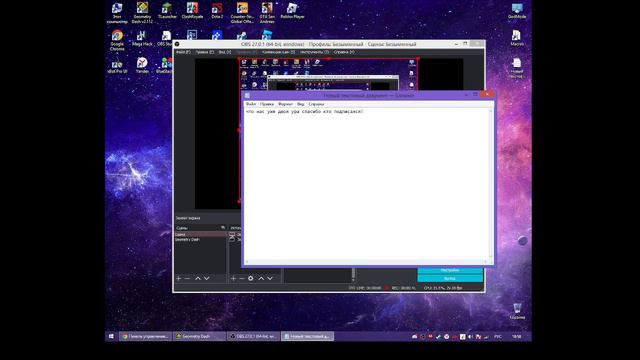The width and height of the screenshot is (640, 360).
Task: Switch to the Notepad taskbar item
Action: [x=307, y=336]
